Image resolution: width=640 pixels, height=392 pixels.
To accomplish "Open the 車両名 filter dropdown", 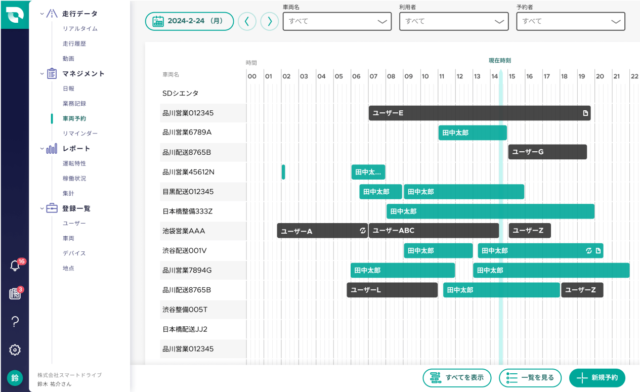I will tap(337, 21).
